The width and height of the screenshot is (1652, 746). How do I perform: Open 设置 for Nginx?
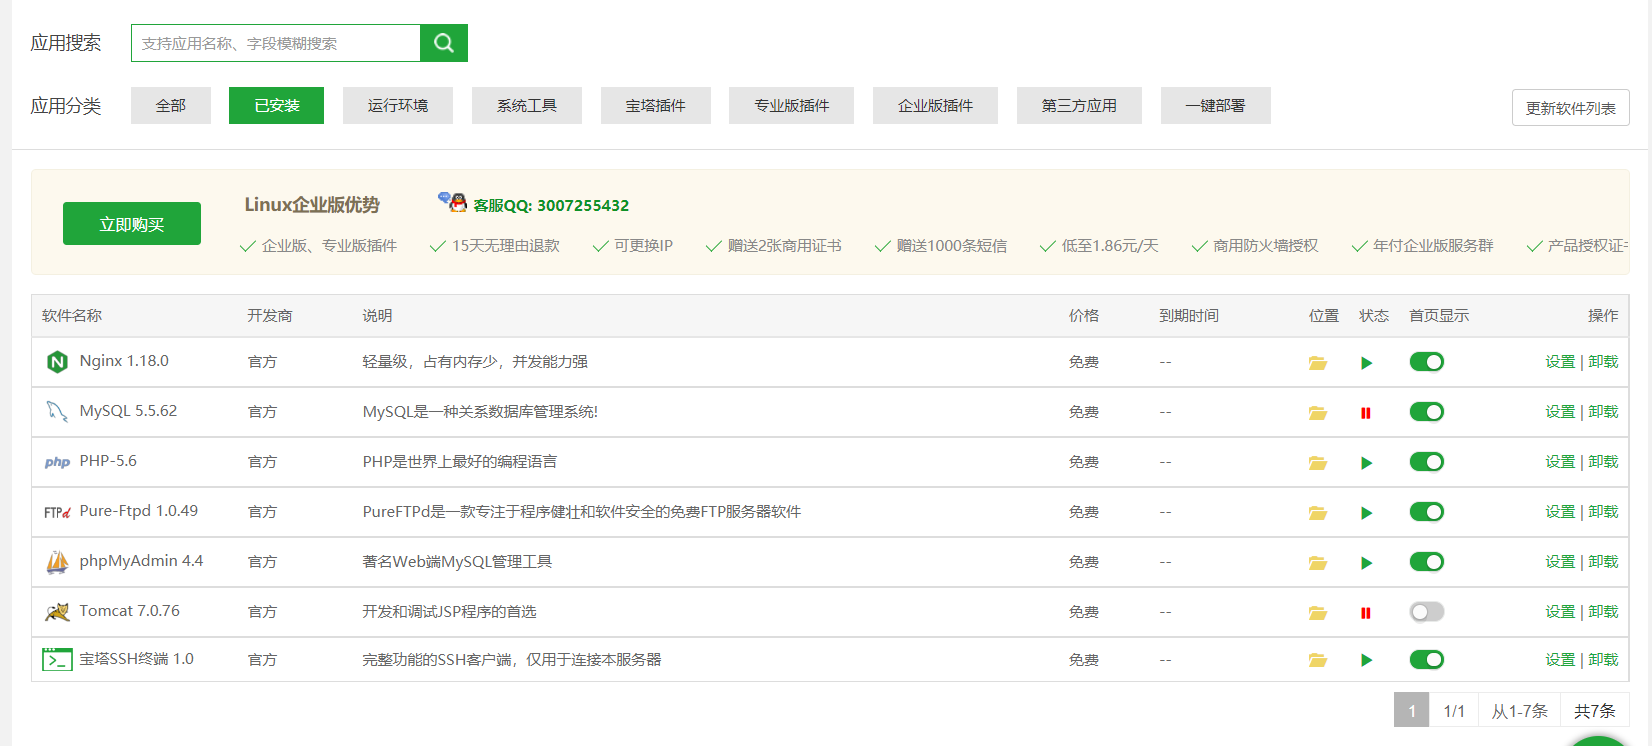pyautogui.click(x=1560, y=362)
